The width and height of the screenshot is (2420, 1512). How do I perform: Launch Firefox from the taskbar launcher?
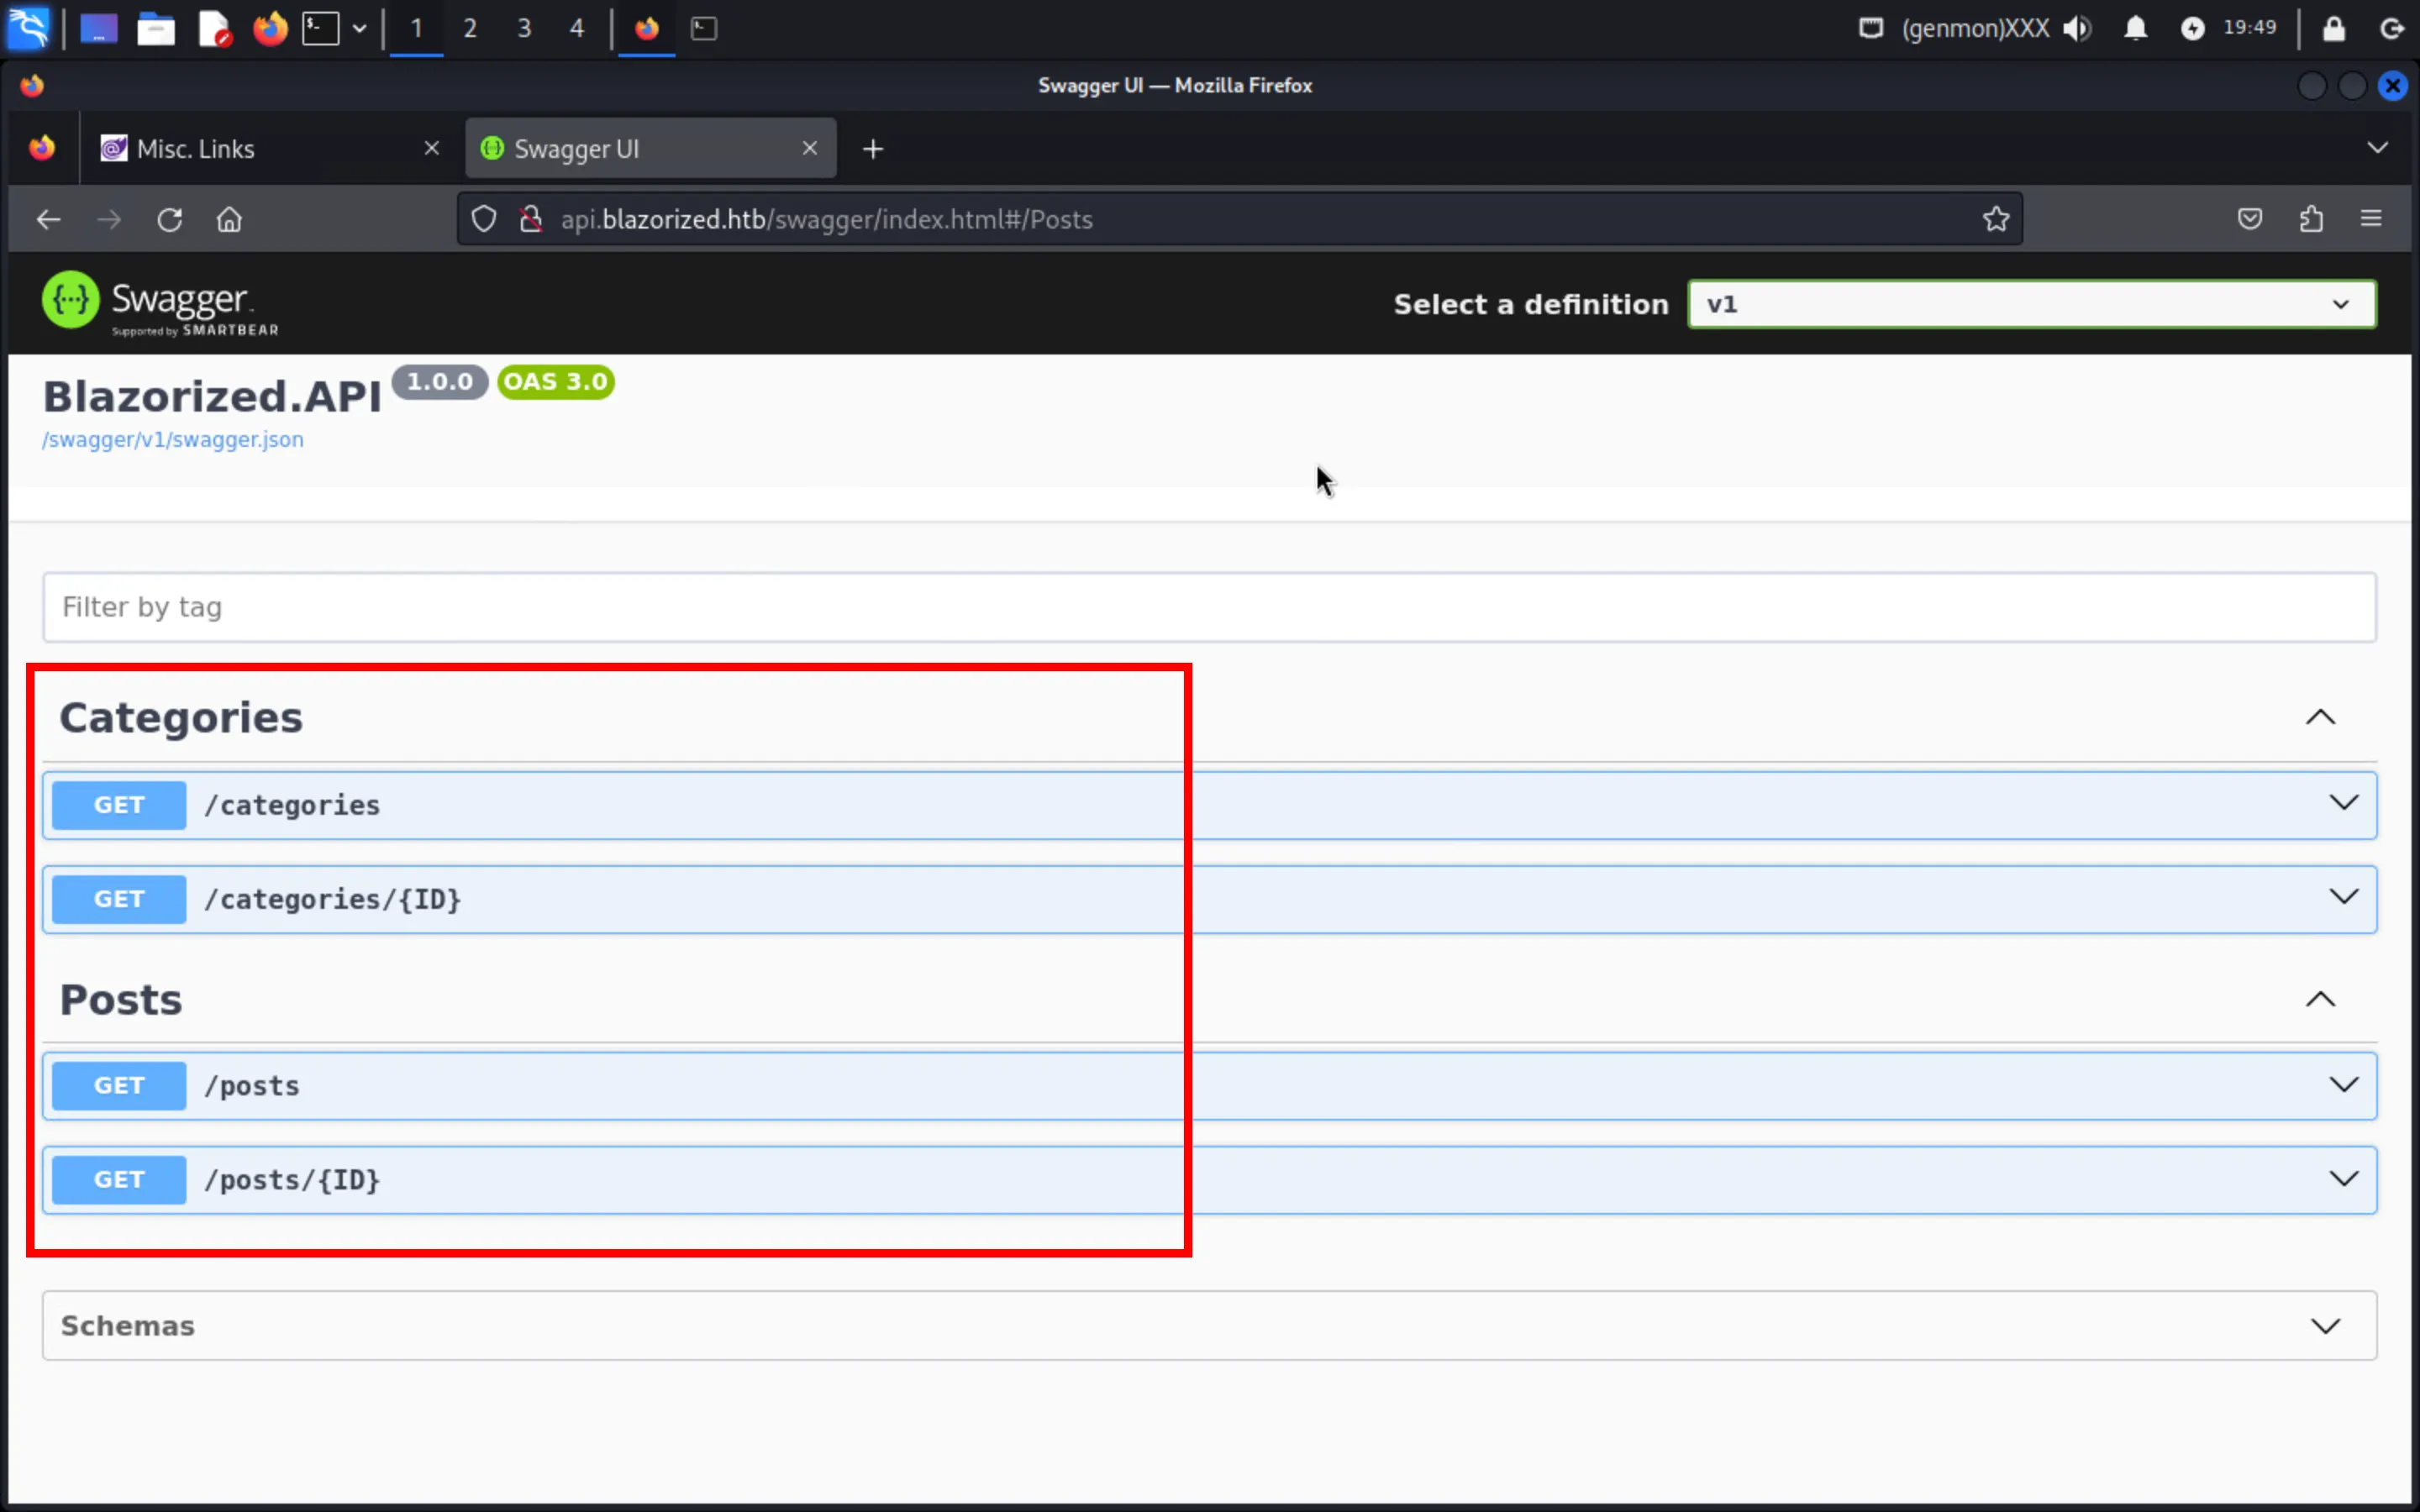270,29
